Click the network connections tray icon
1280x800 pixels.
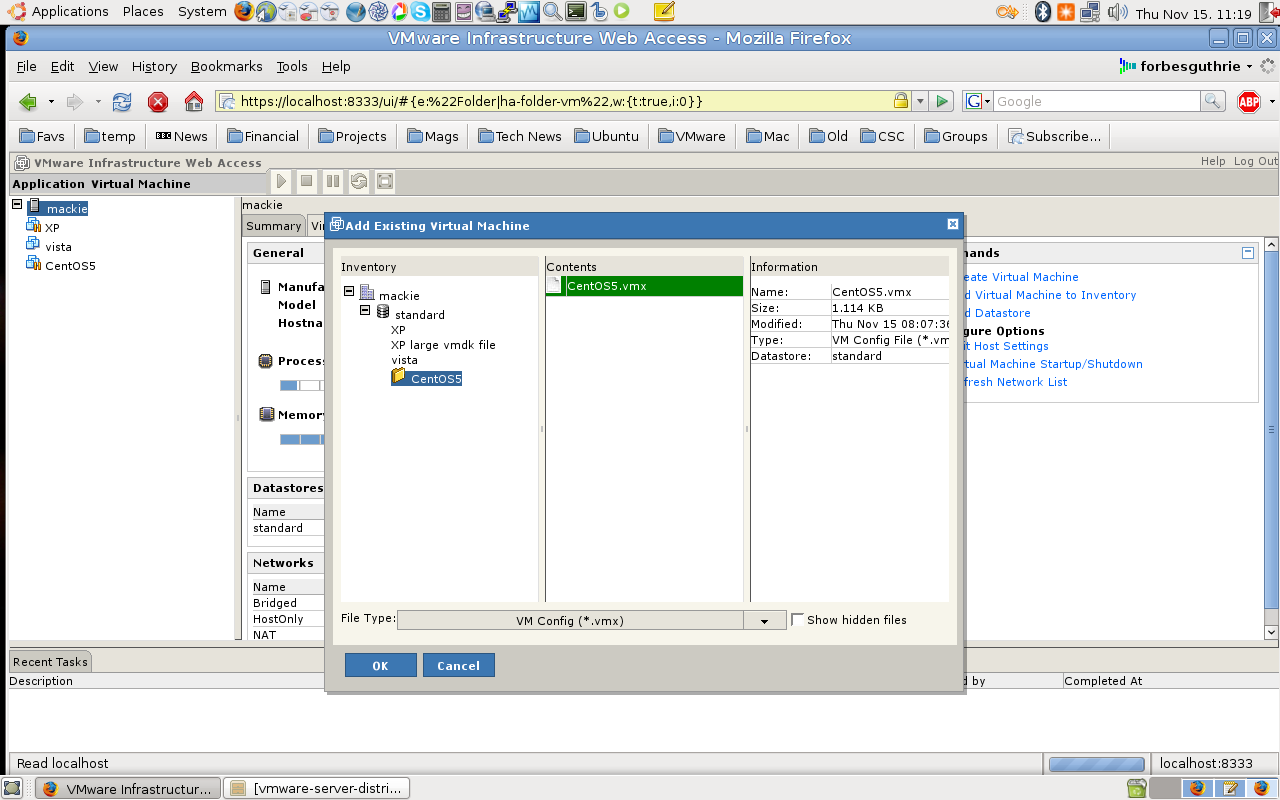pos(1090,12)
